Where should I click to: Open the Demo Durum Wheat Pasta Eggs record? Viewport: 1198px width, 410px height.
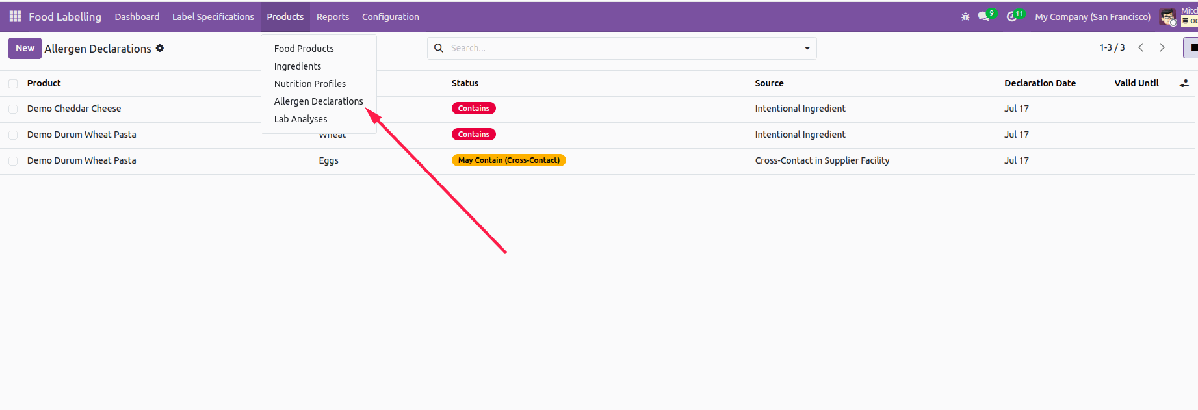coord(82,161)
